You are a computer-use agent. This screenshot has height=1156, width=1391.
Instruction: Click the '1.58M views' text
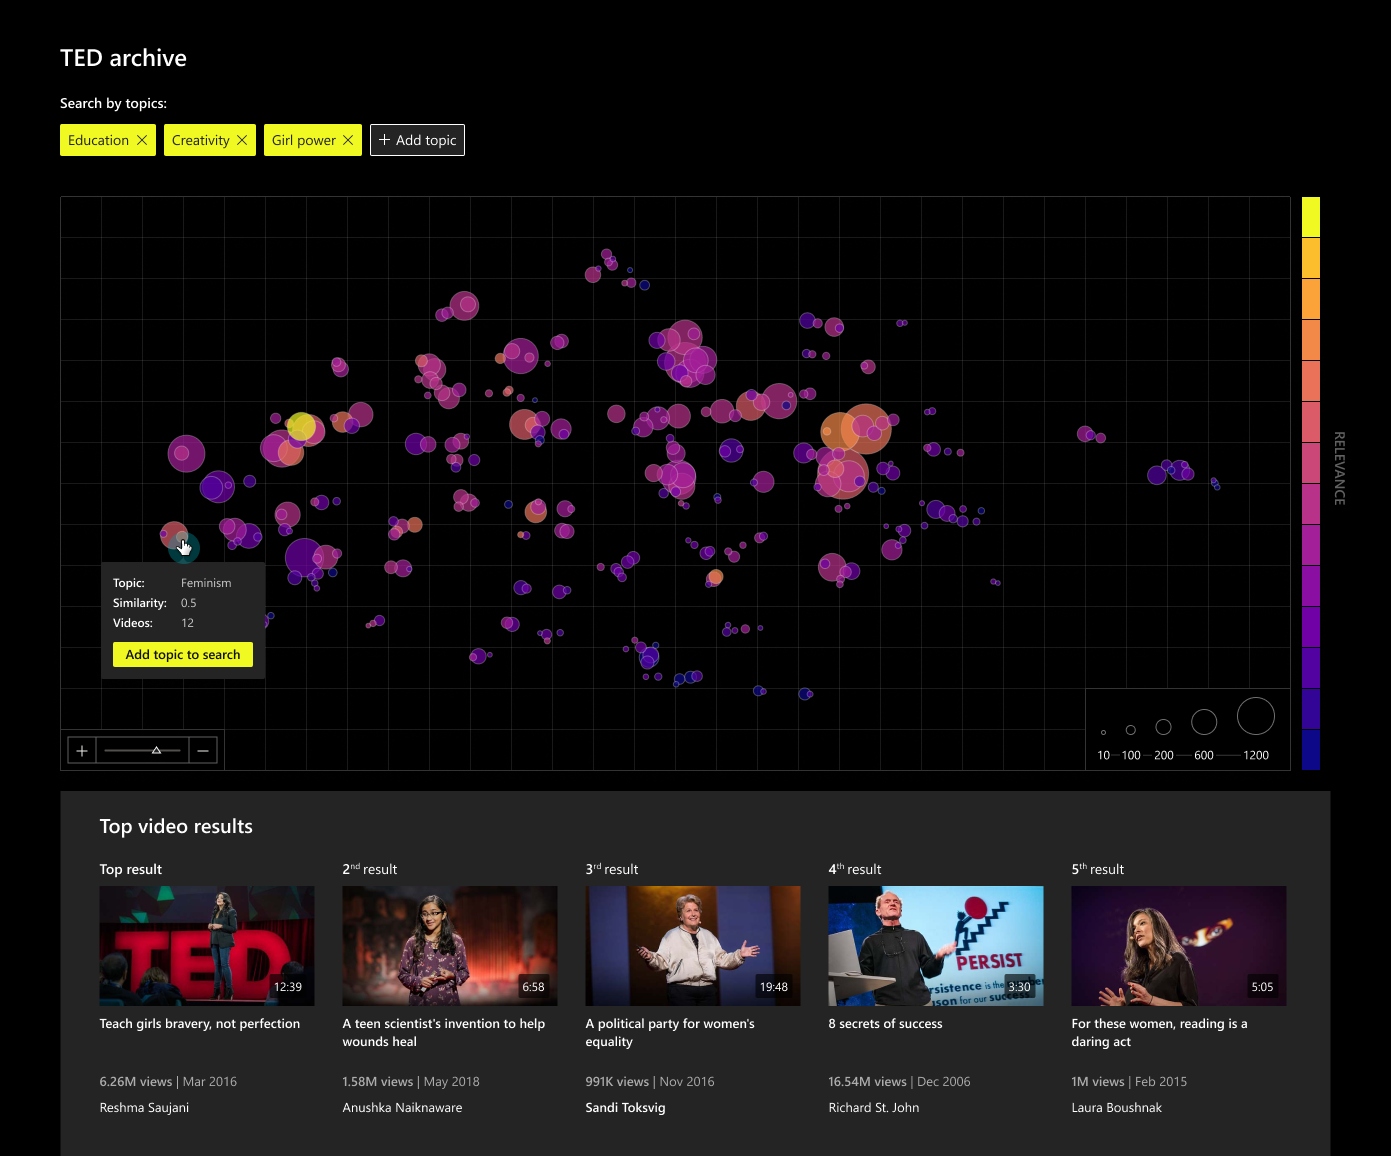pos(378,1082)
